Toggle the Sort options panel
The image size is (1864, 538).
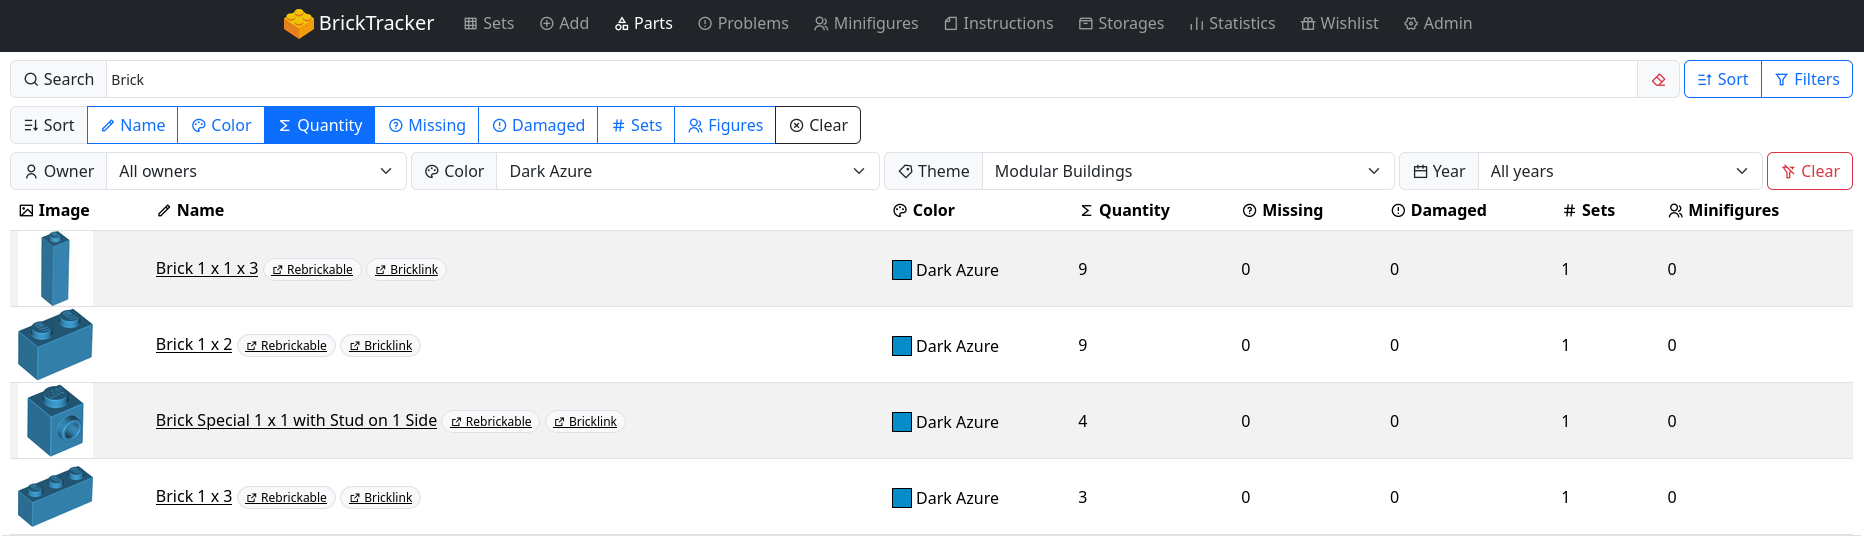click(1722, 80)
